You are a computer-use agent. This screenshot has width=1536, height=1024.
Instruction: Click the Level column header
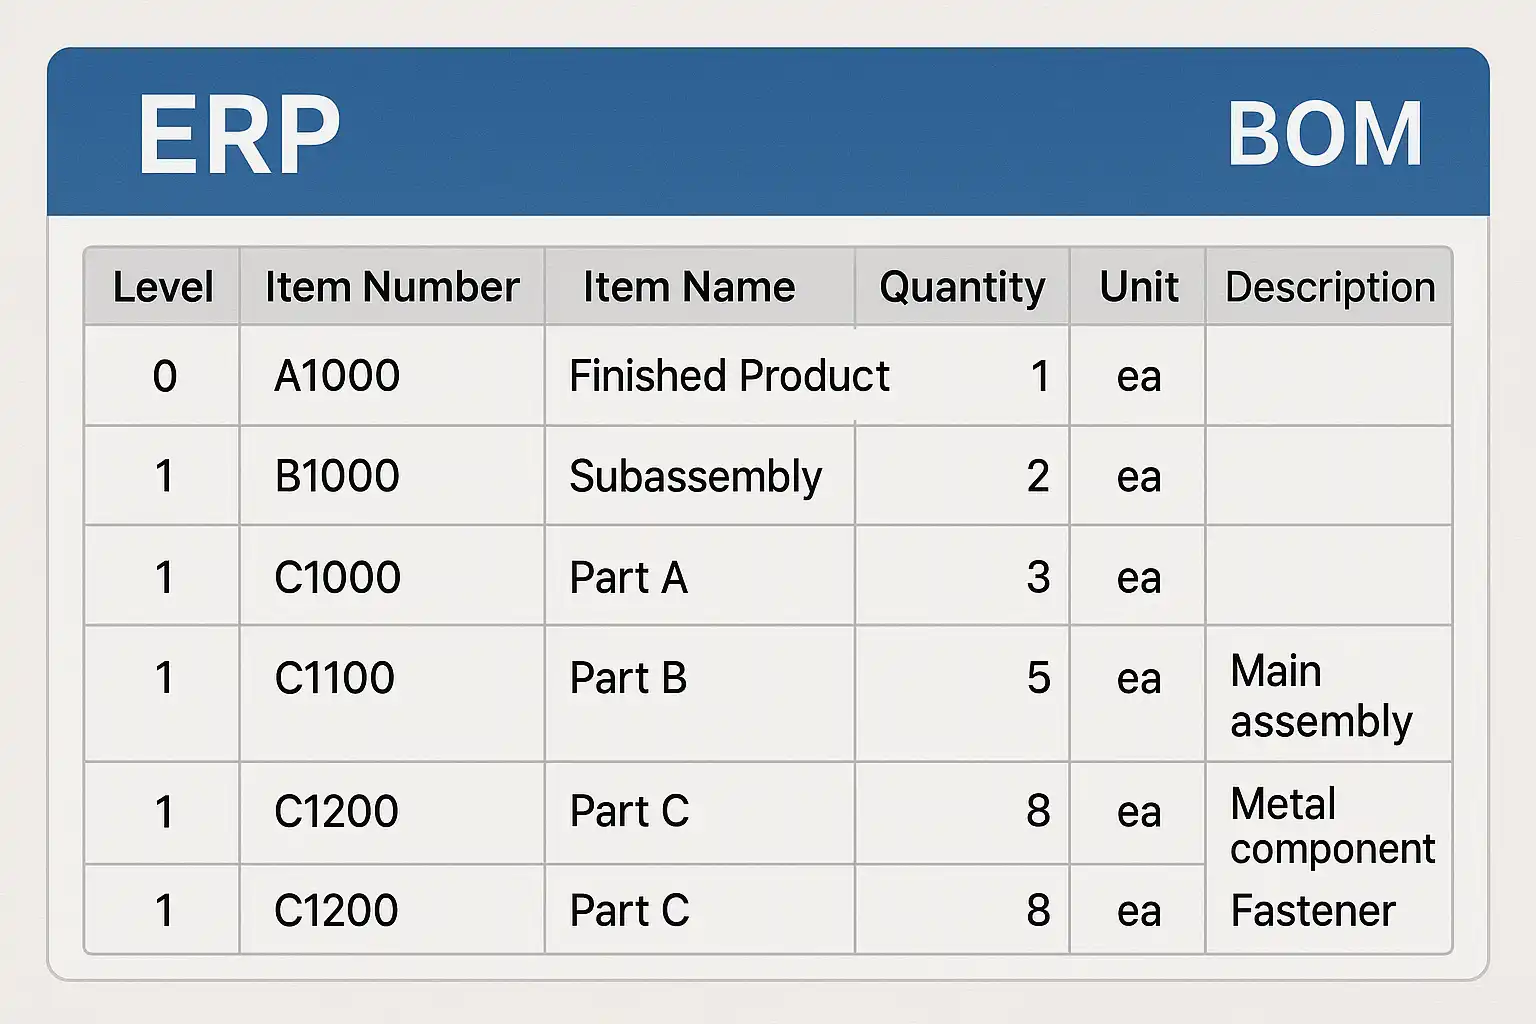click(163, 287)
